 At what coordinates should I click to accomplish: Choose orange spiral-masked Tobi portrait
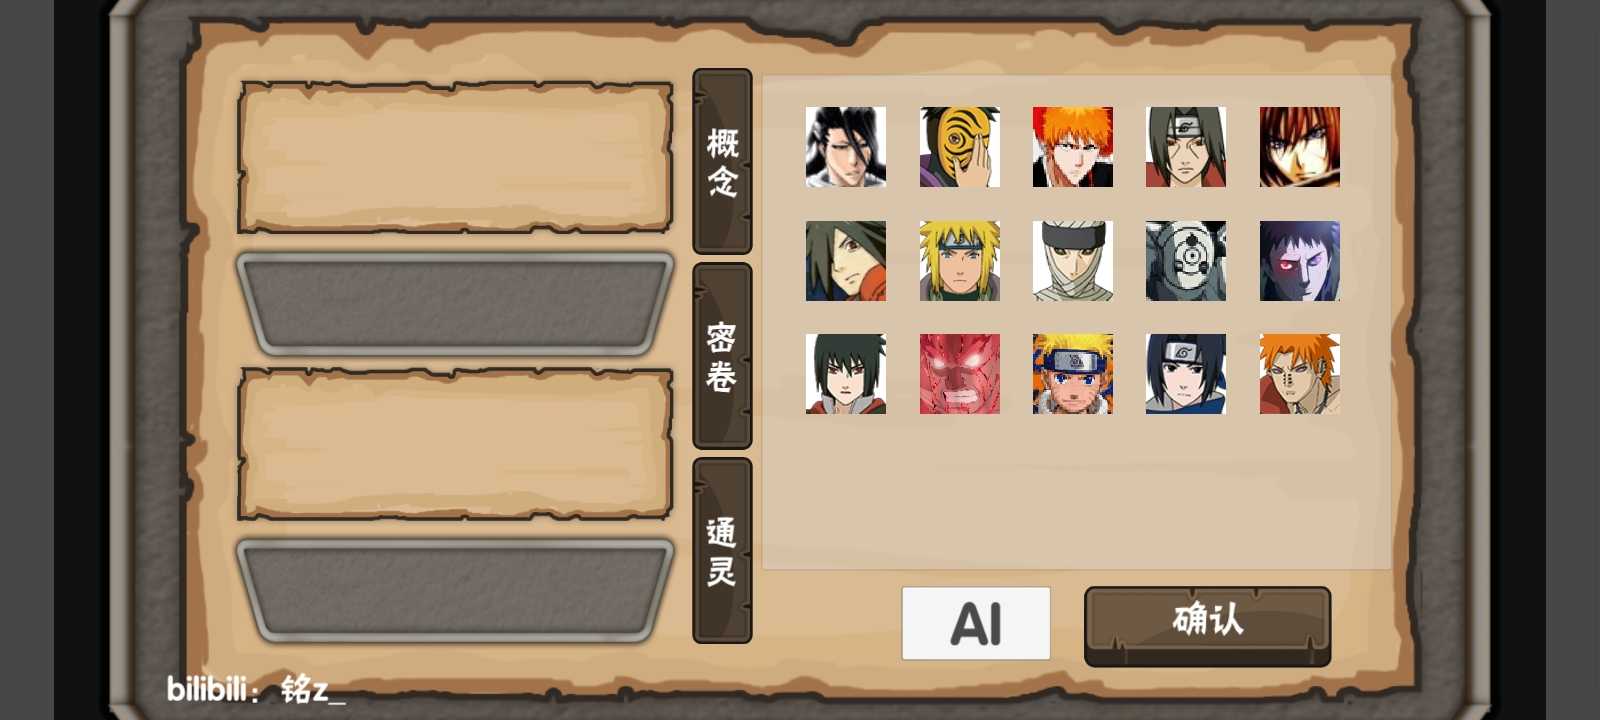pyautogui.click(x=959, y=147)
